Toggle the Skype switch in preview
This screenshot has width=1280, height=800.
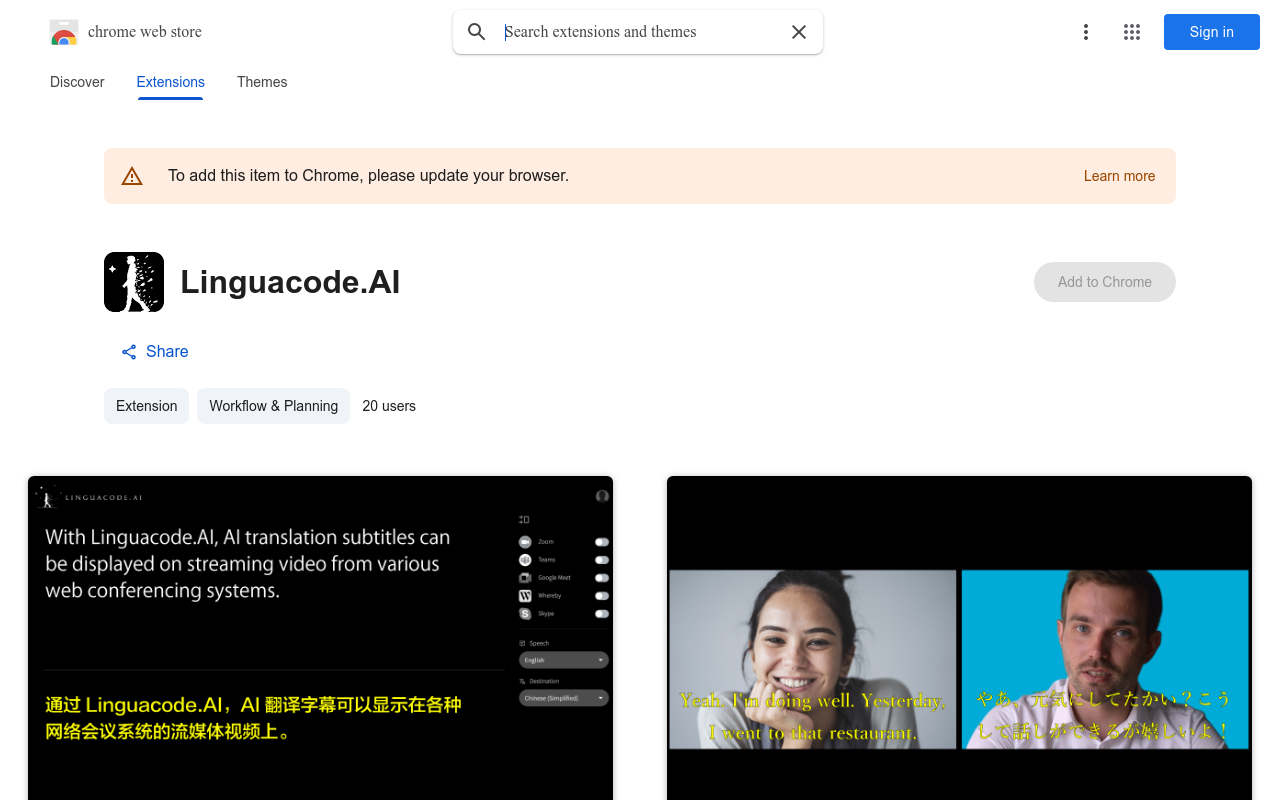click(602, 614)
